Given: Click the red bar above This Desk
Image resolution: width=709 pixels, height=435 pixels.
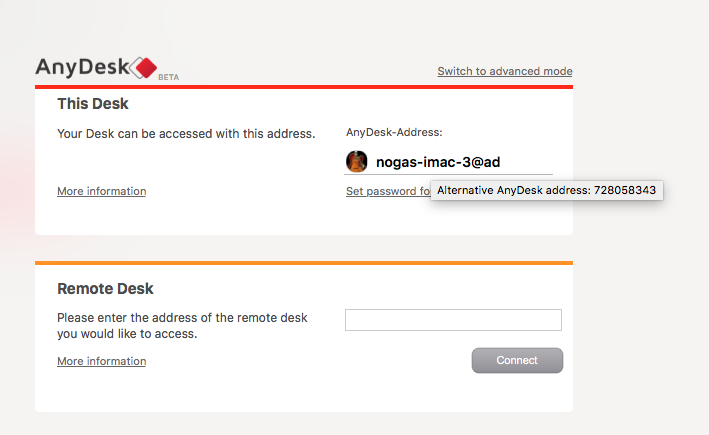Looking at the screenshot, I should point(304,87).
